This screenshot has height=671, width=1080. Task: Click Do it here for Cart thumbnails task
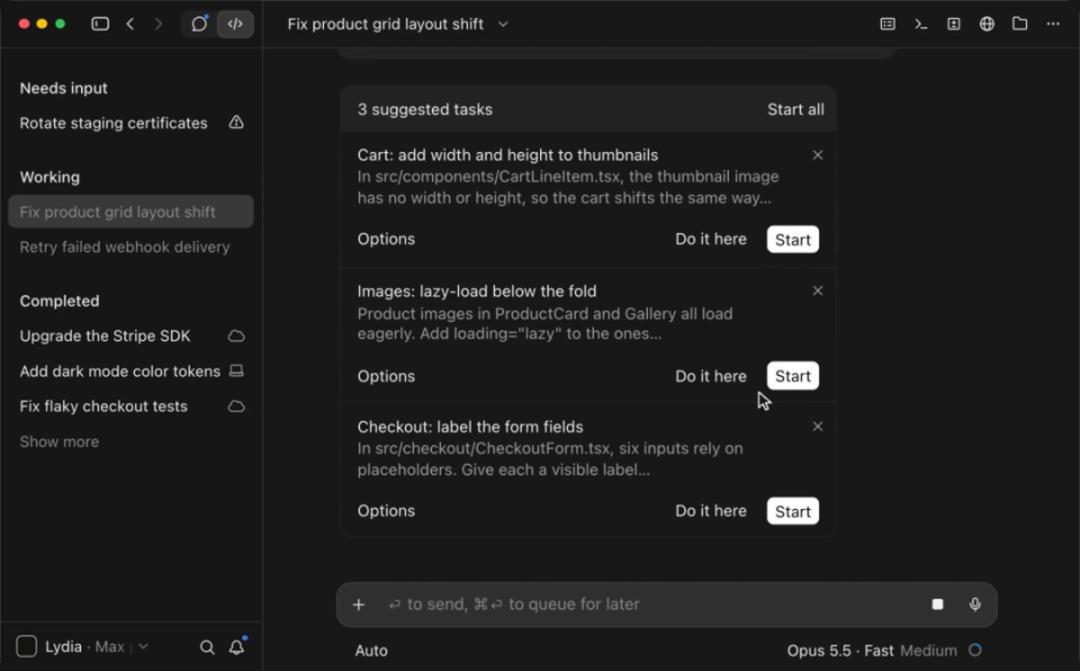711,239
